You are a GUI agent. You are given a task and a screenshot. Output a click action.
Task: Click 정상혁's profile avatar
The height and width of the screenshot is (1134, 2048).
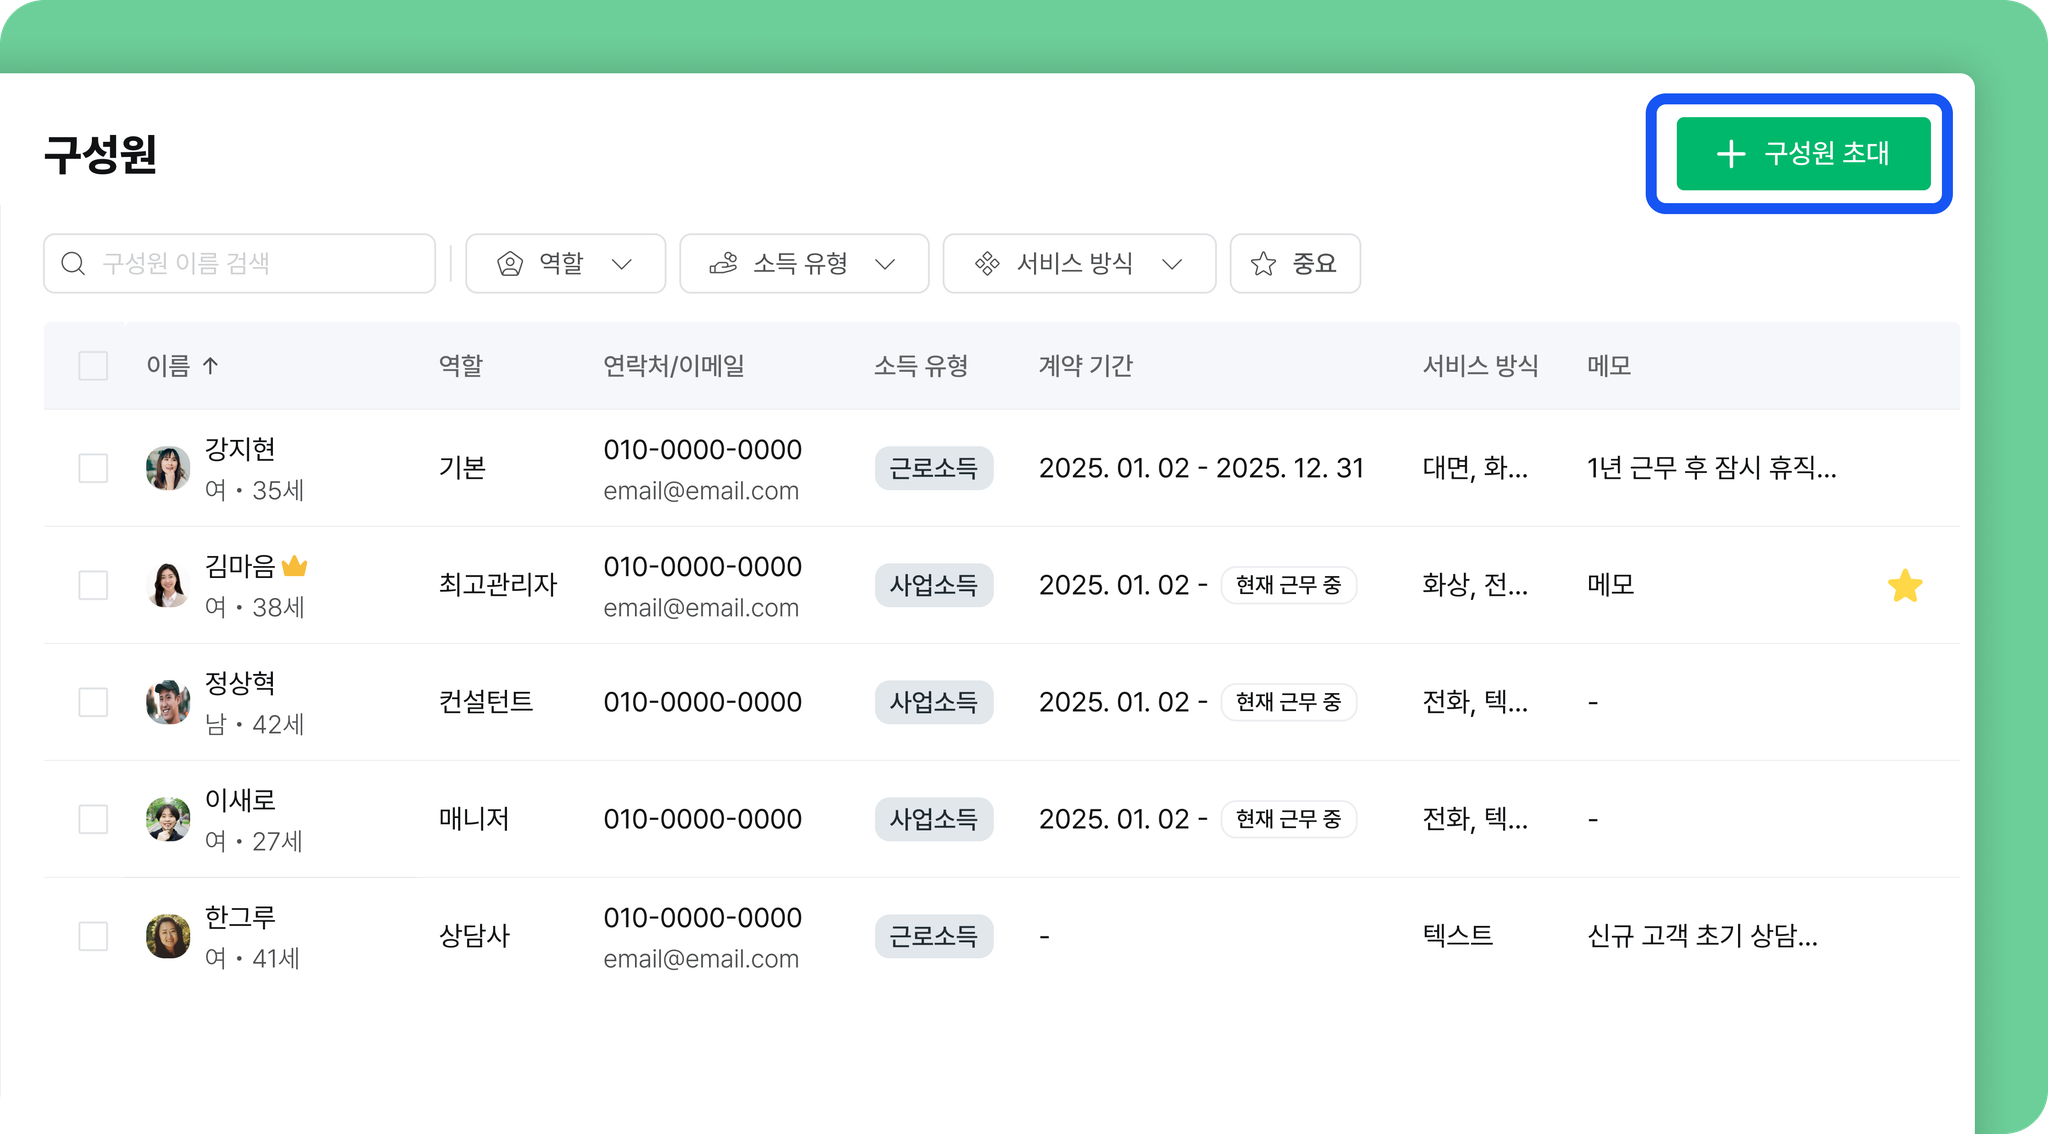[168, 702]
